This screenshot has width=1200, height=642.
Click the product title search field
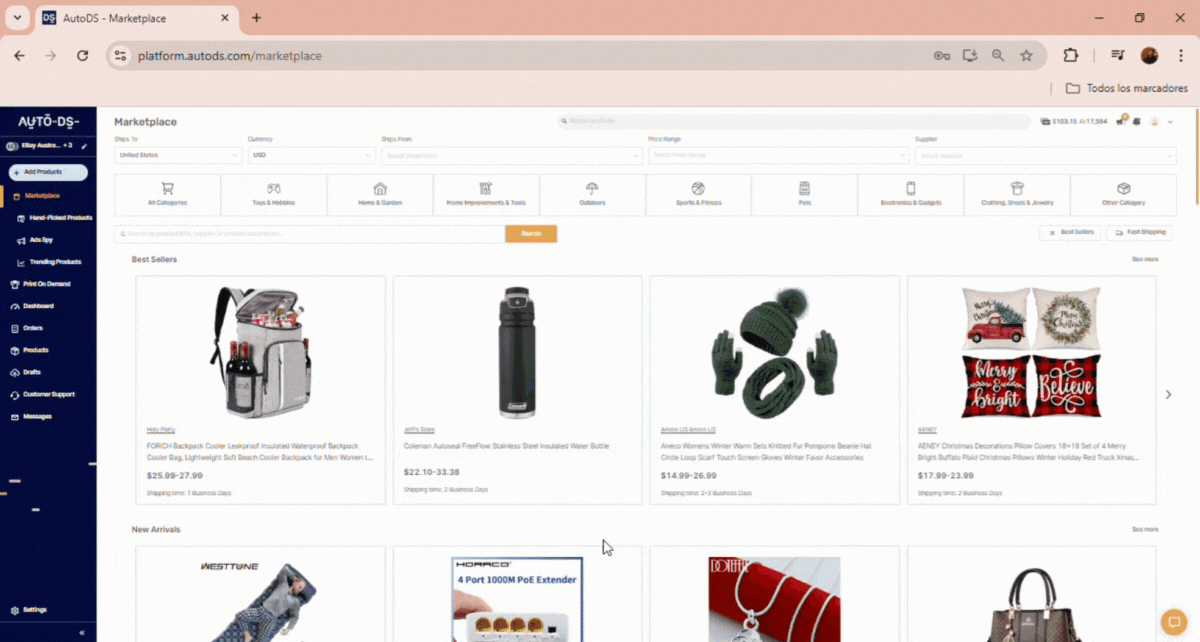click(310, 234)
